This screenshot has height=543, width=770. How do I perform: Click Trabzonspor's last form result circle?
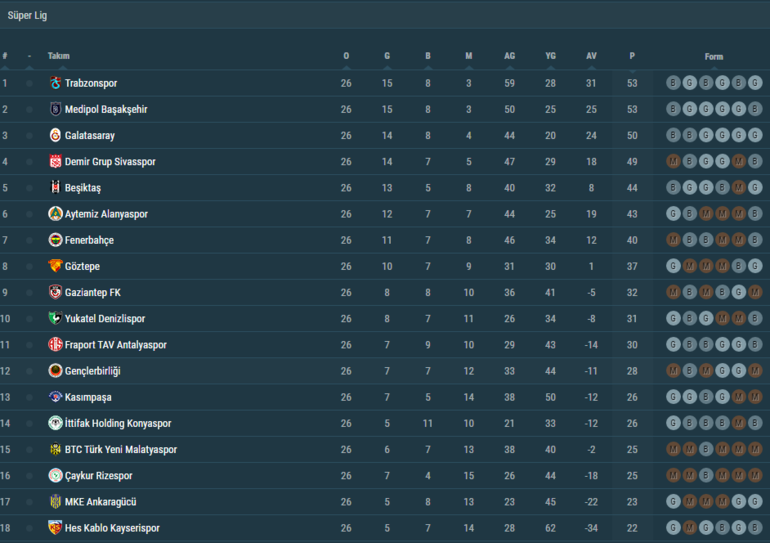755,83
